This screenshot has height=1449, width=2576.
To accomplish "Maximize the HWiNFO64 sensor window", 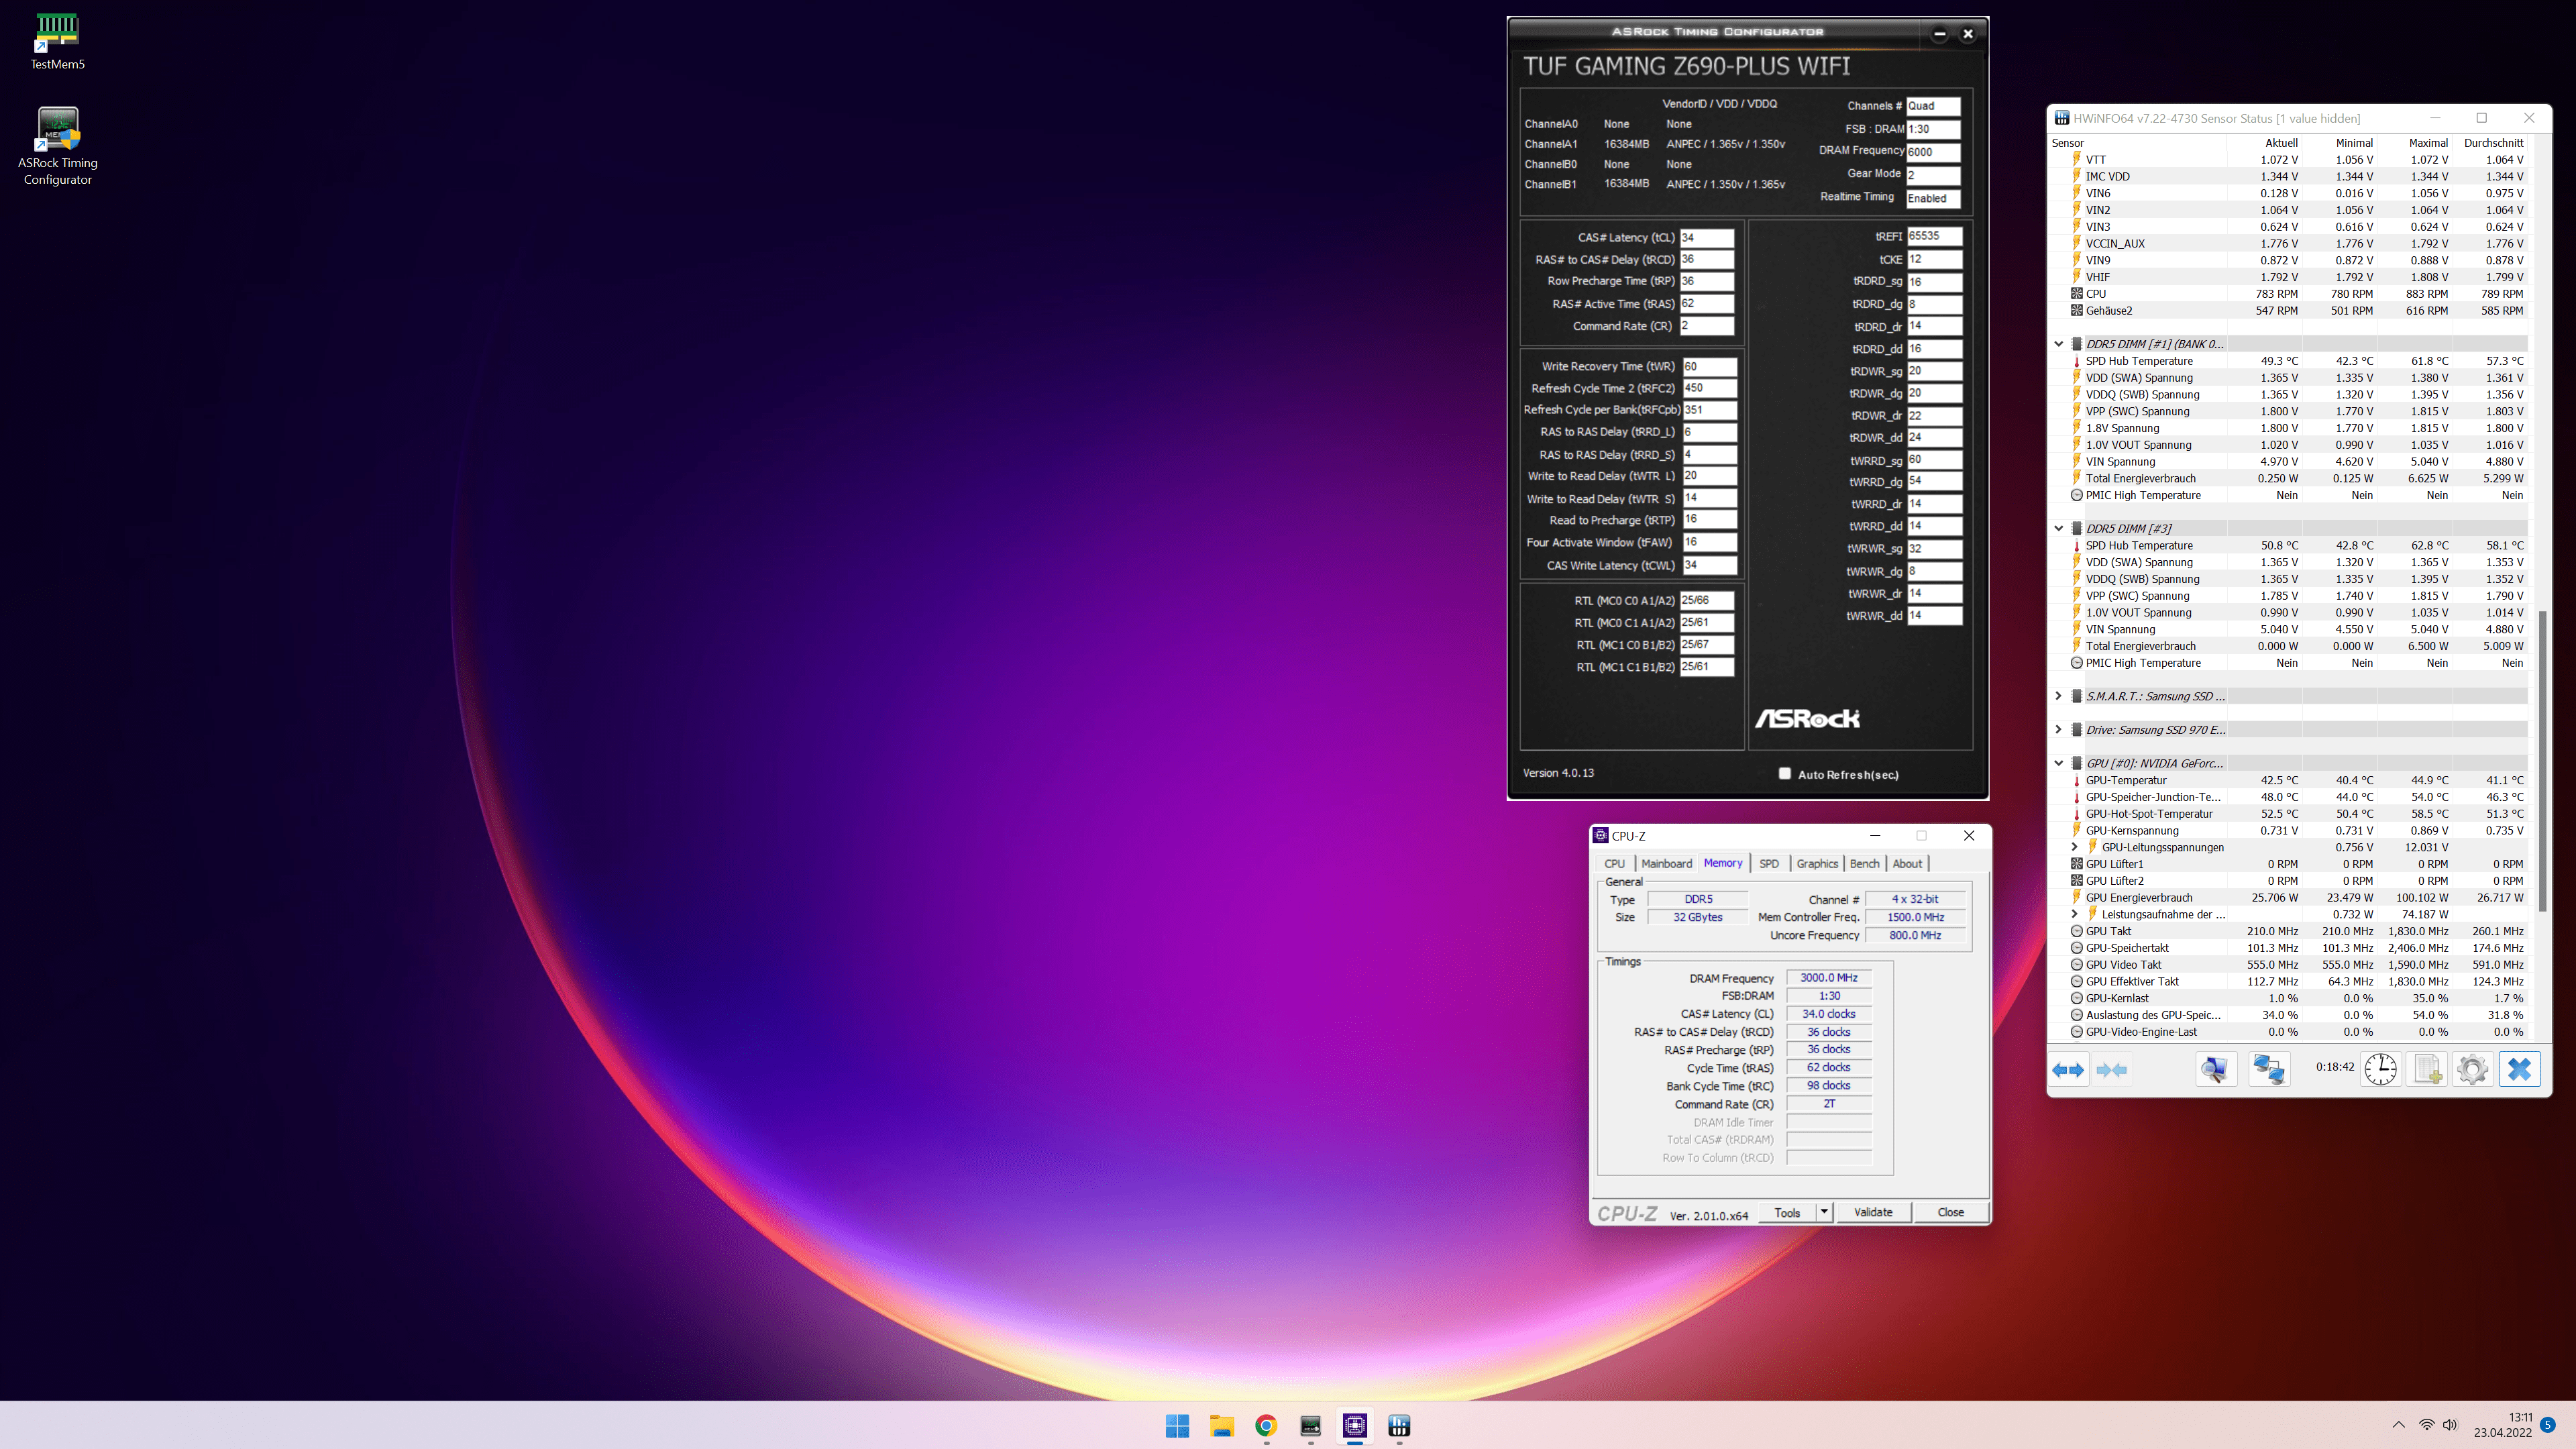I will pyautogui.click(x=2481, y=118).
